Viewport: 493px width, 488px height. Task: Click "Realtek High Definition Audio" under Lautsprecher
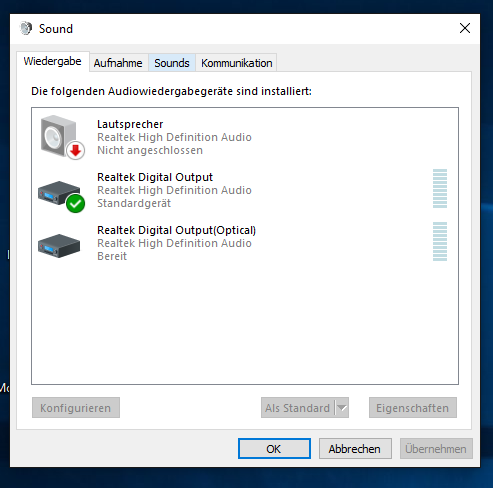[x=174, y=137]
